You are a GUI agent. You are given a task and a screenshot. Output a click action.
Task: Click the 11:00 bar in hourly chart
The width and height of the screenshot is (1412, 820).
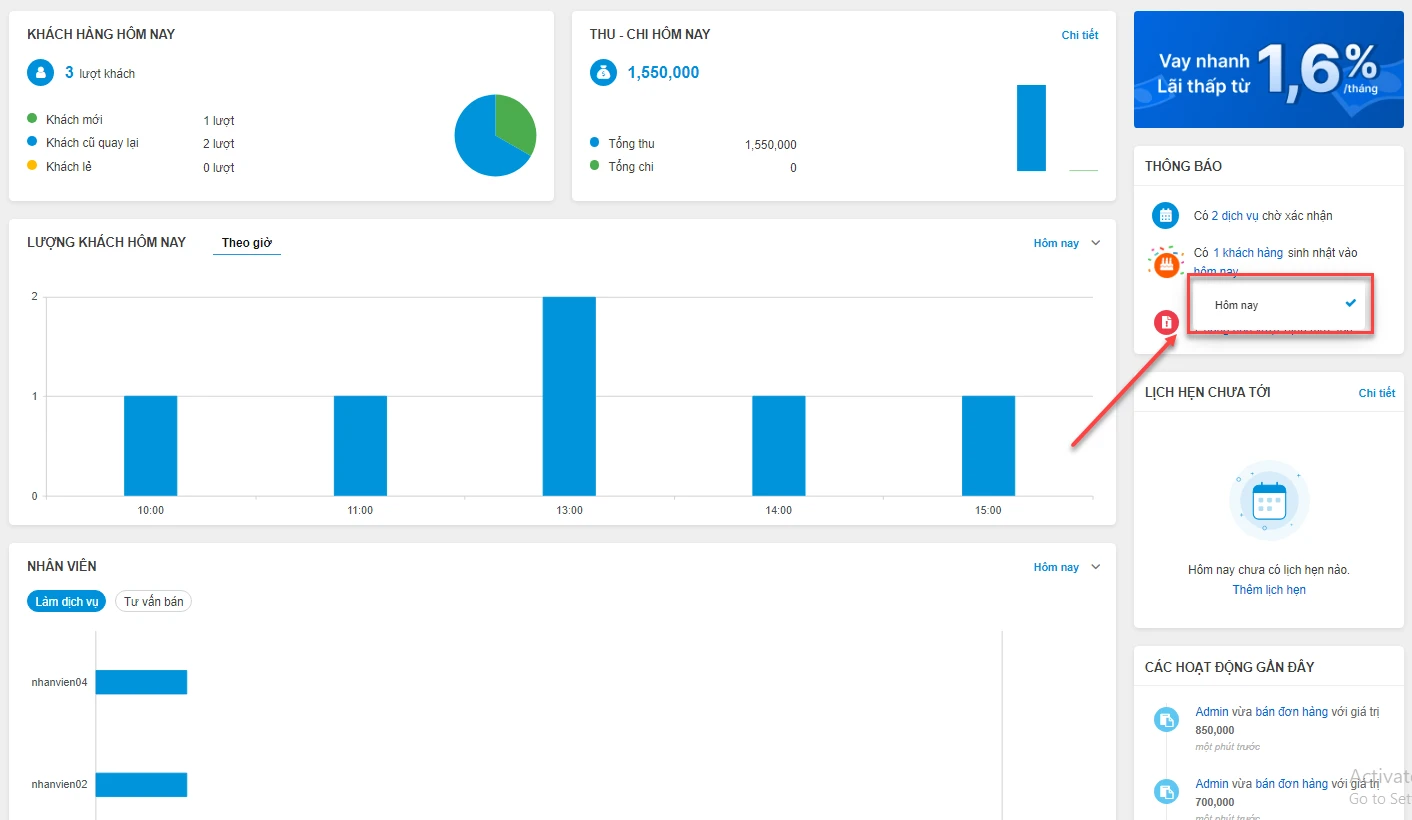tap(360, 446)
